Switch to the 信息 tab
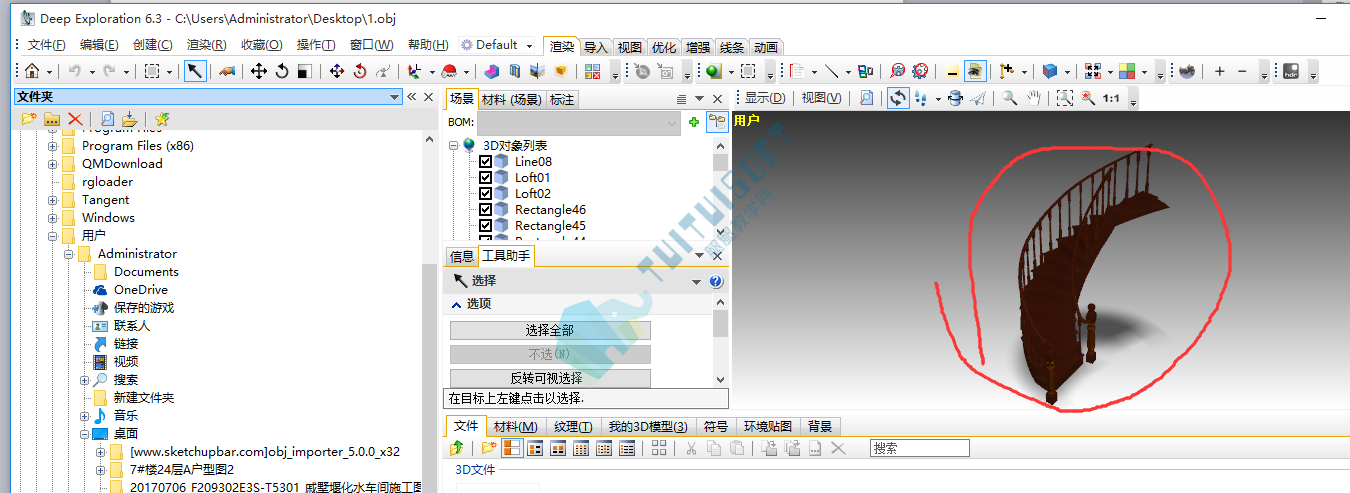This screenshot has width=1350, height=493. coord(462,257)
